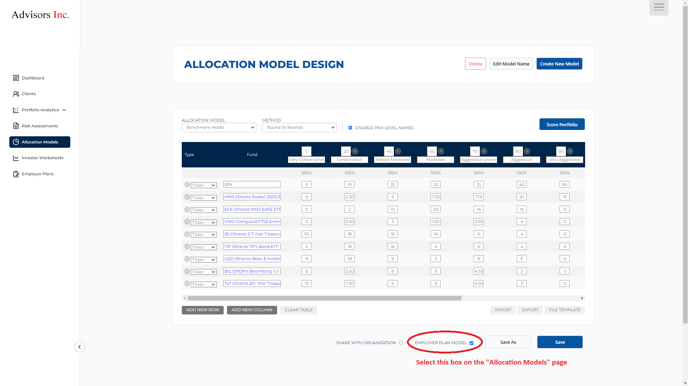
Task: Expand the Portfolio Analytics submenu chevron
Action: 64,110
